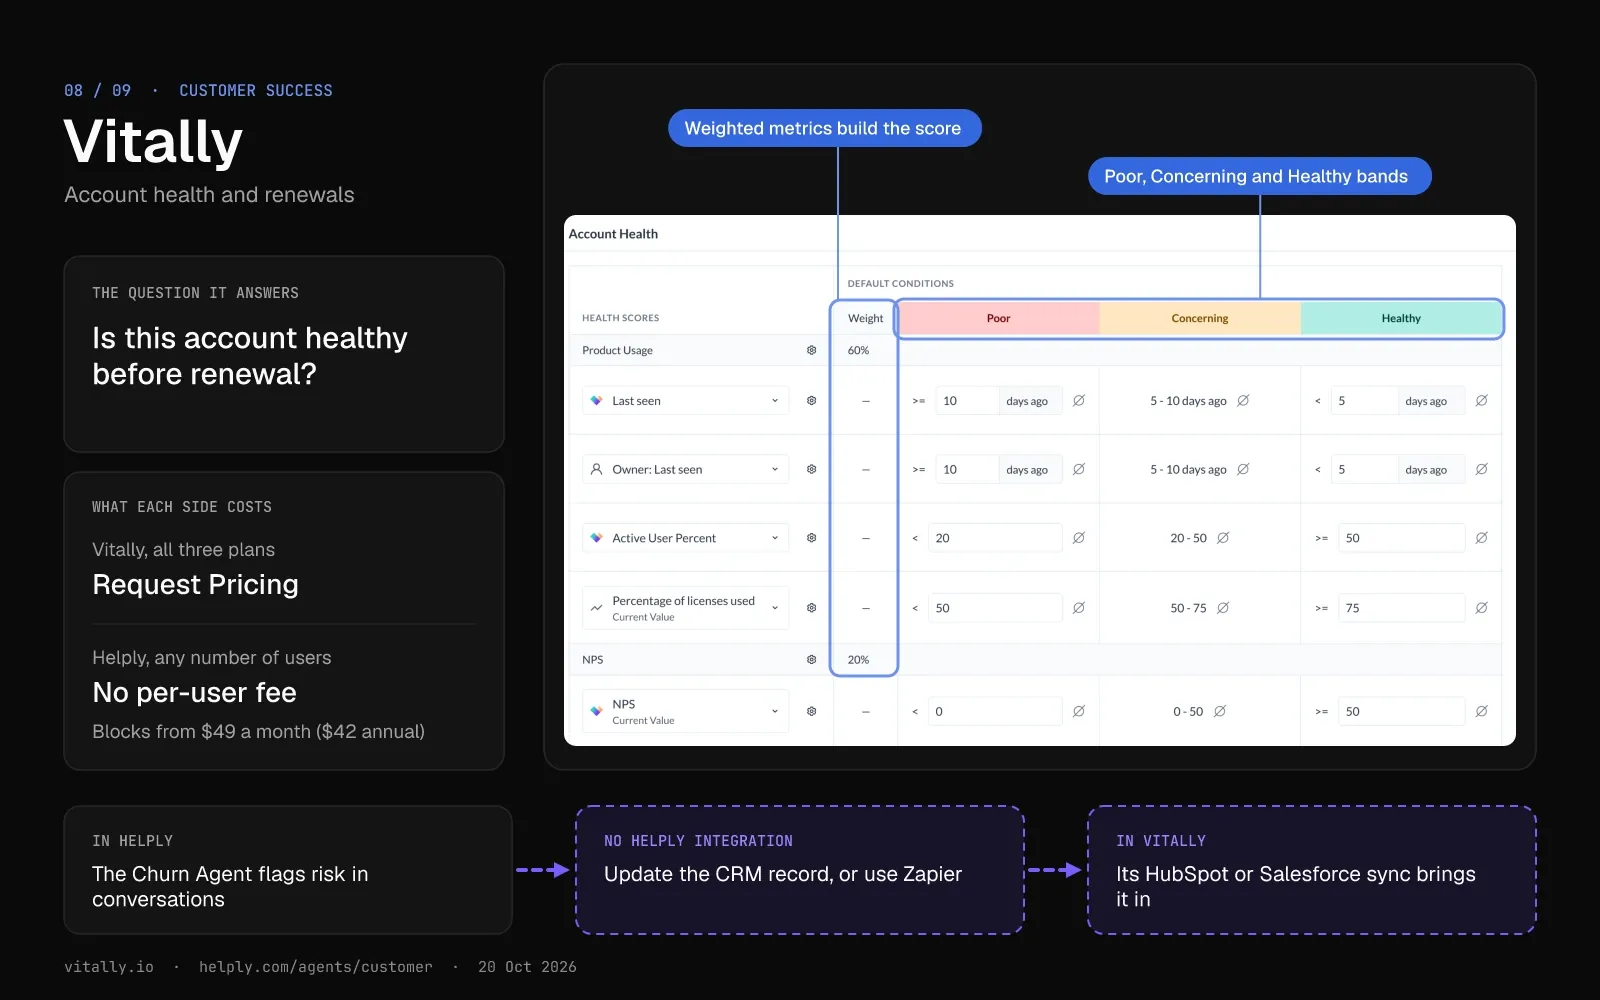Click the vitally.io footer text
Viewport: 1600px width, 1000px height.
[x=109, y=967]
